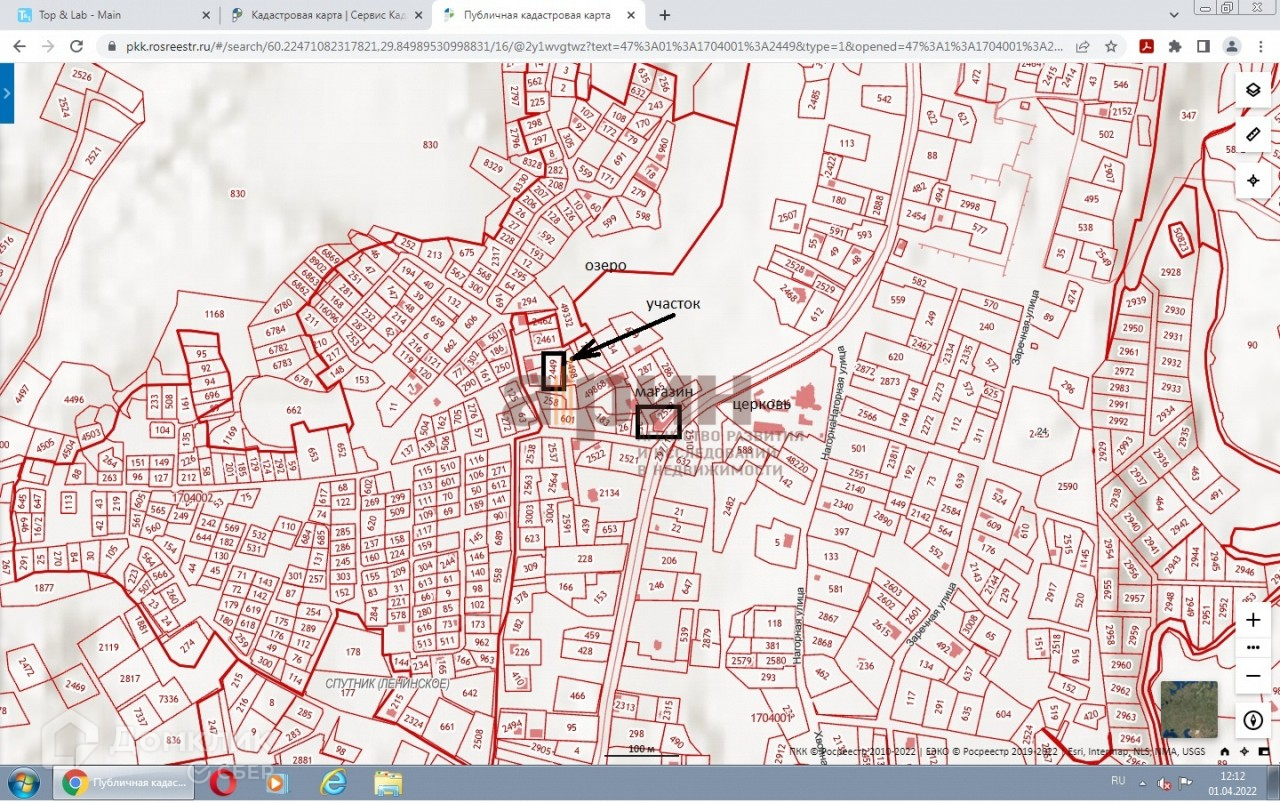The width and height of the screenshot is (1280, 803).
Task: Switch basemap via satellite thumbnail
Action: click(x=1189, y=709)
